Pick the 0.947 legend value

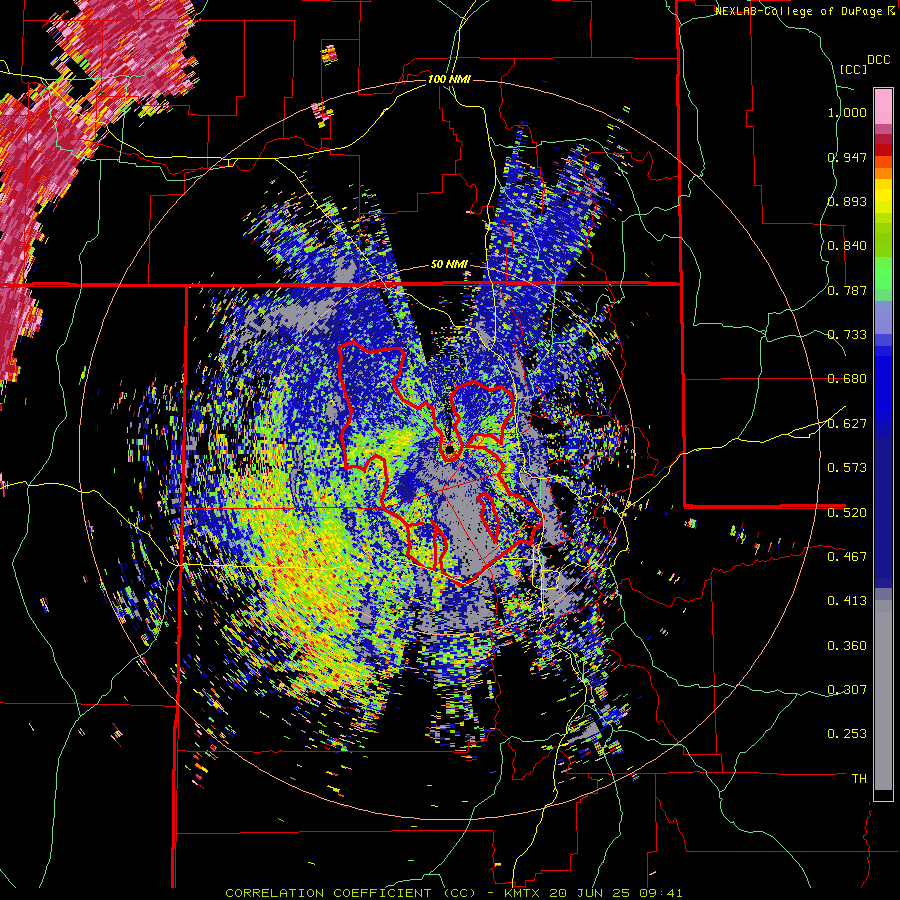pos(847,157)
